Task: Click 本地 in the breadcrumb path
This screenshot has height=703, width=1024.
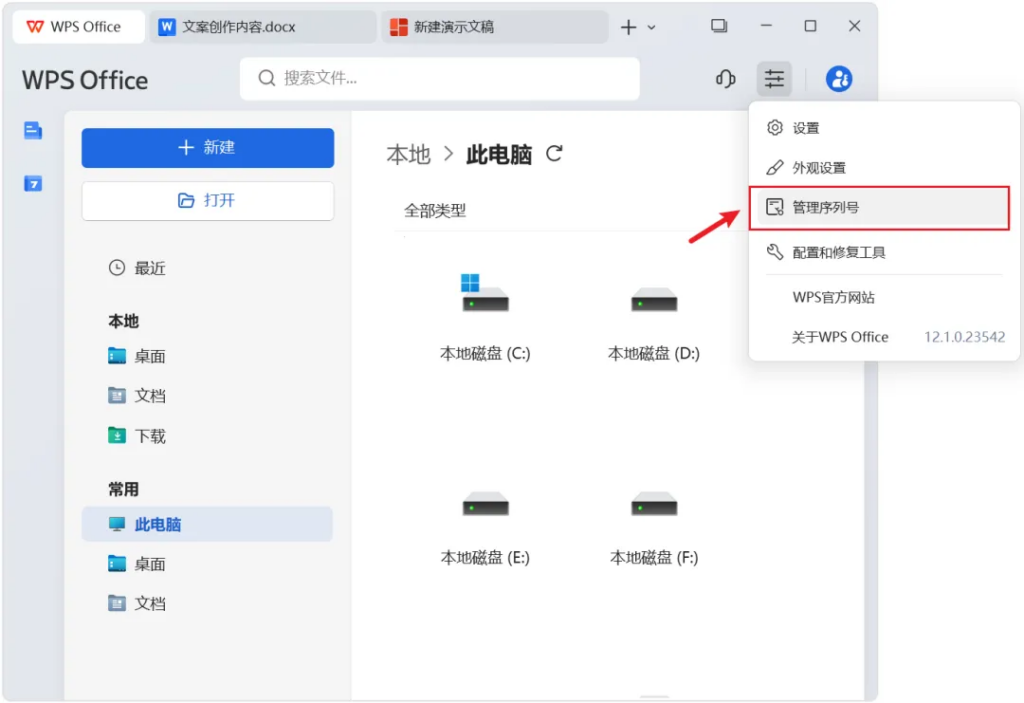Action: [408, 155]
